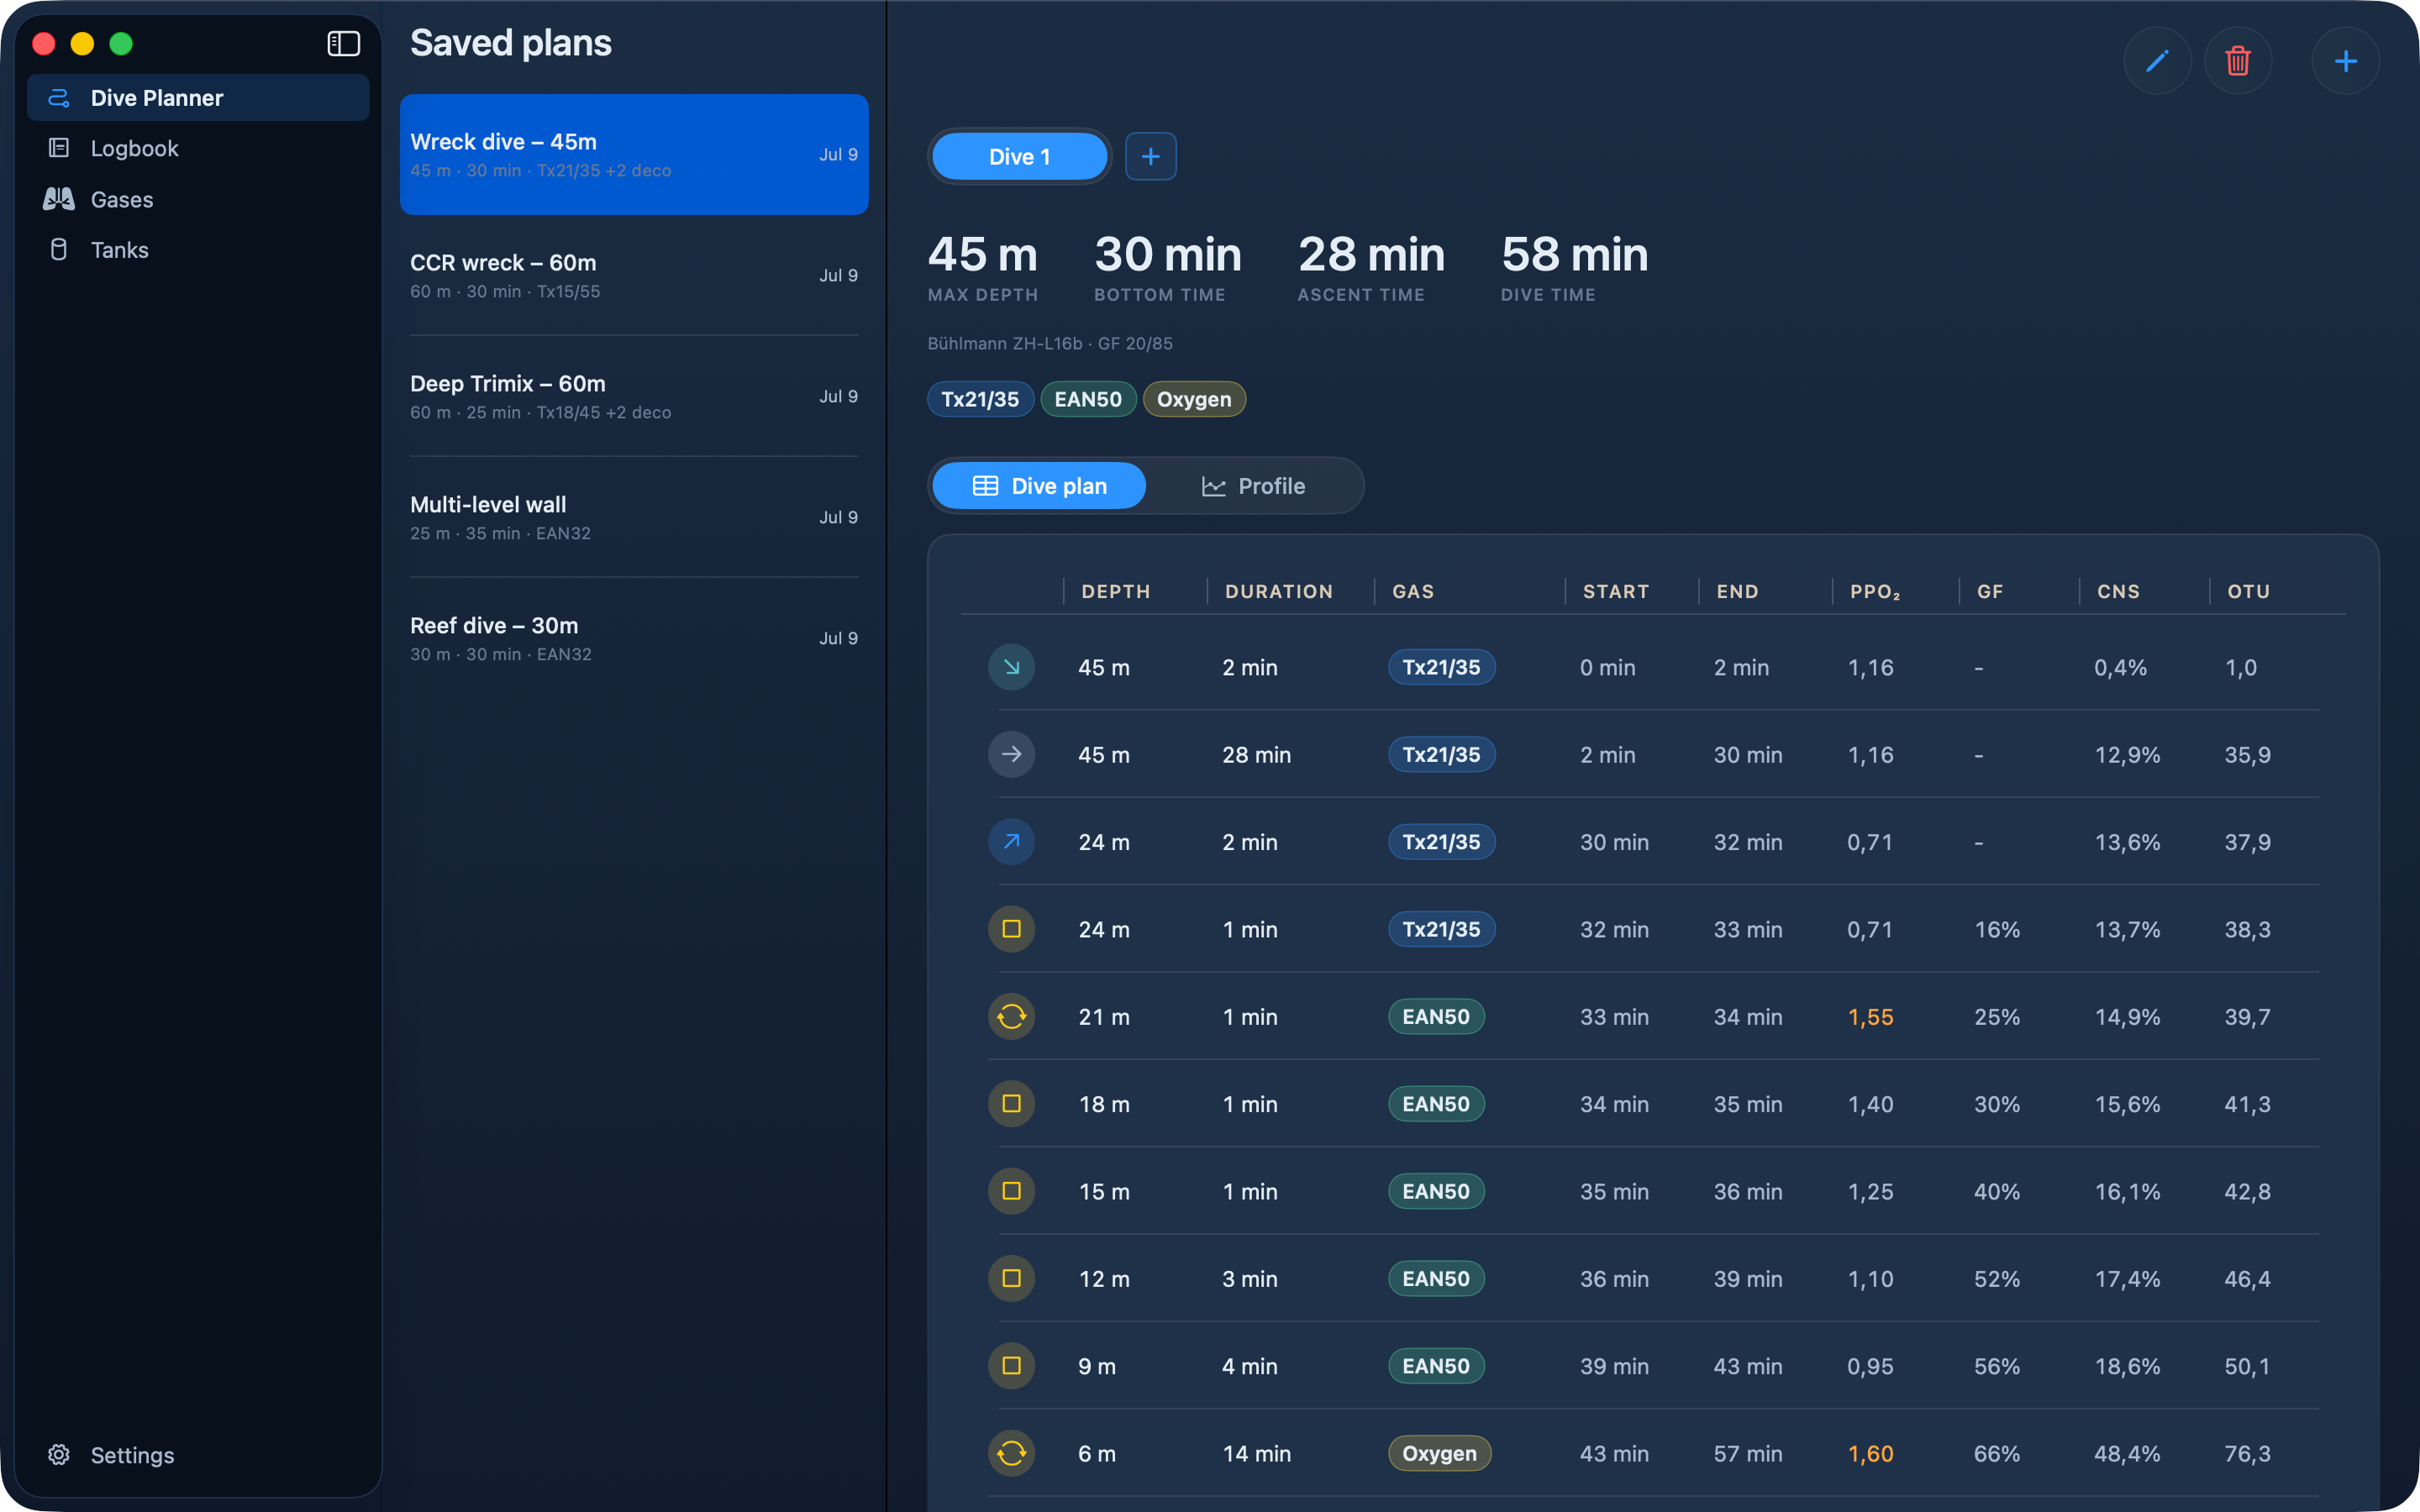Viewport: 2420px width, 1512px height.
Task: Click stop icon in the 9 m row
Action: click(x=1011, y=1365)
